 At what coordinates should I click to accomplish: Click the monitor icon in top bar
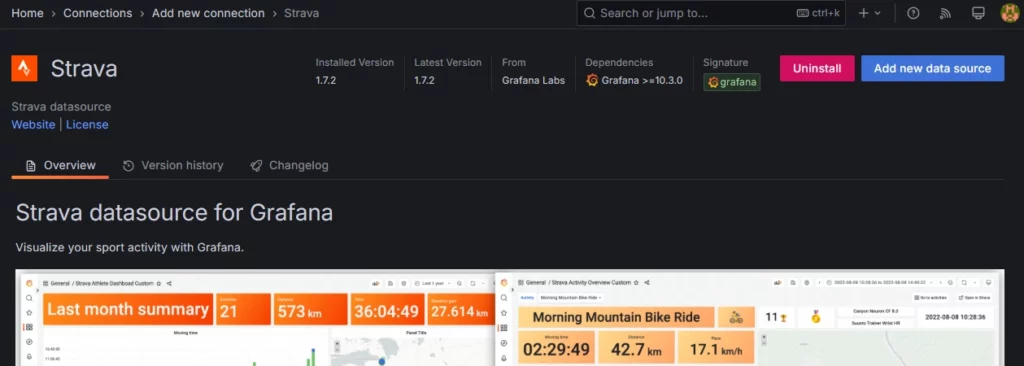tap(978, 13)
